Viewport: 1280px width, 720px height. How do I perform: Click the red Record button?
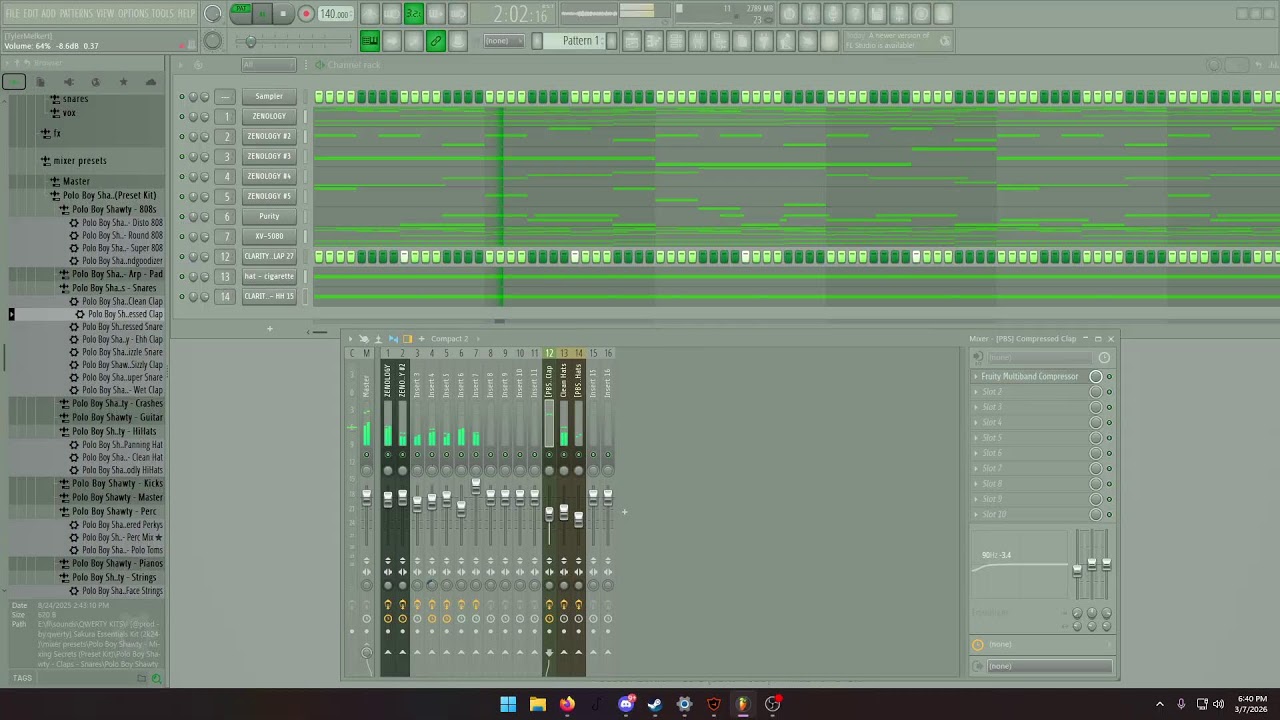(x=306, y=14)
